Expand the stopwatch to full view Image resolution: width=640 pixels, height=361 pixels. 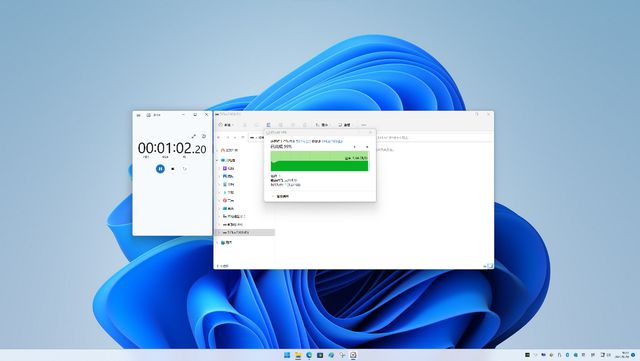pyautogui.click(x=194, y=136)
